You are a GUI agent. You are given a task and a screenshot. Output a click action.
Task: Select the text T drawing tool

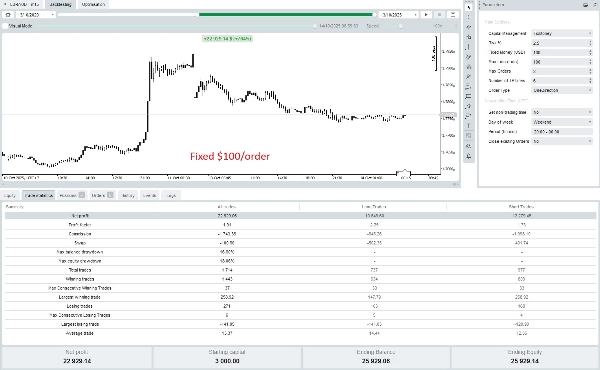(469, 126)
